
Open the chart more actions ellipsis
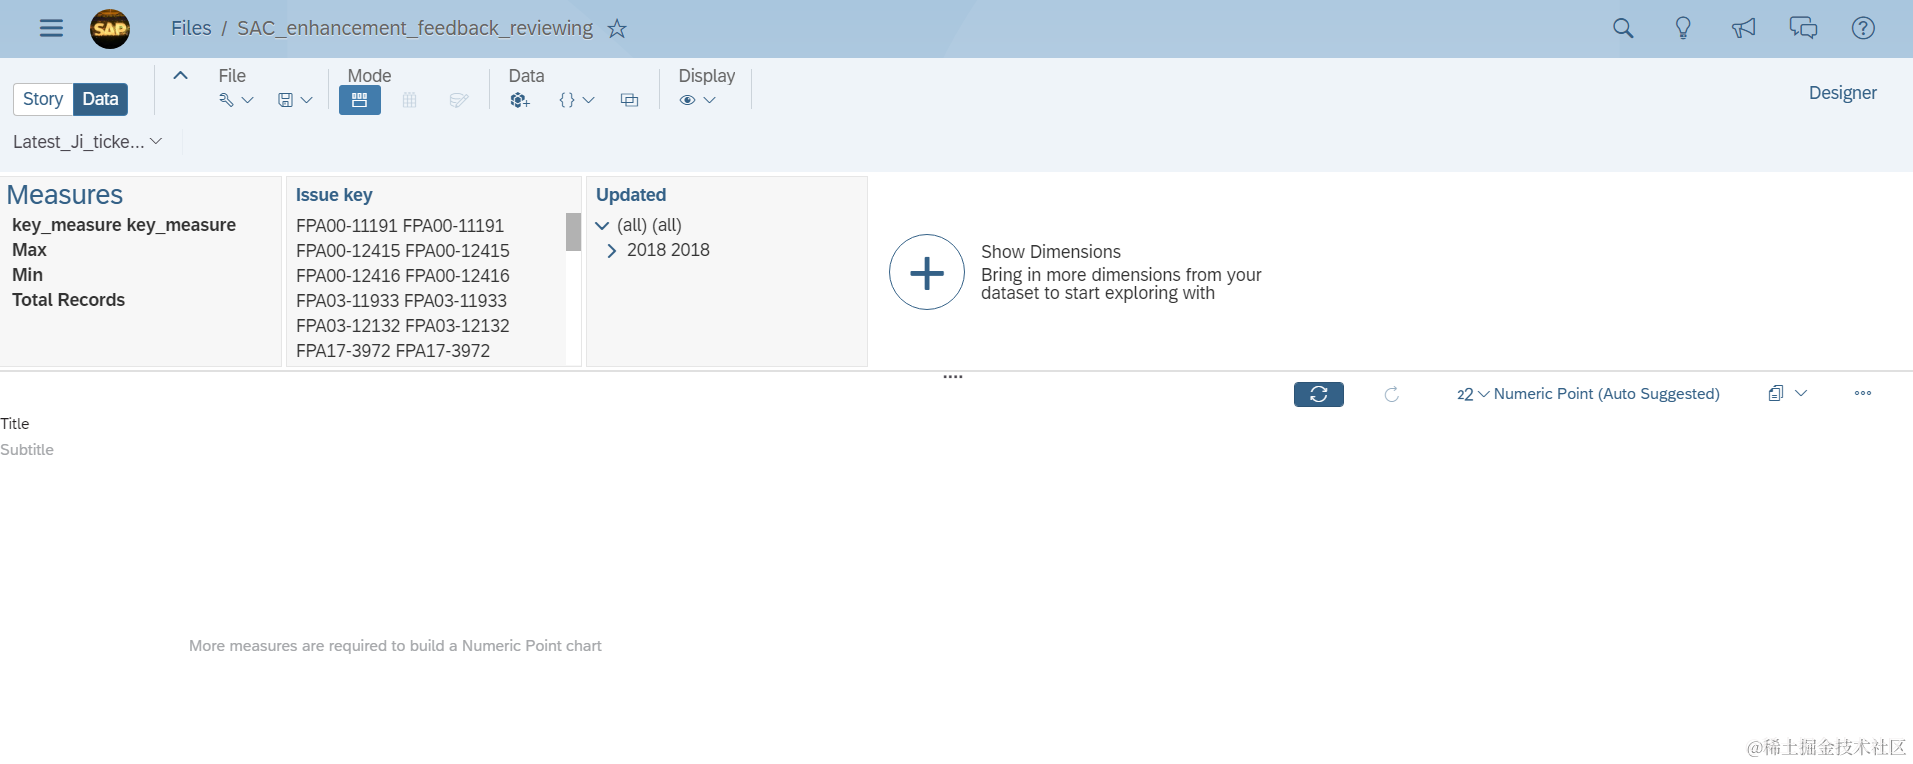(1863, 393)
